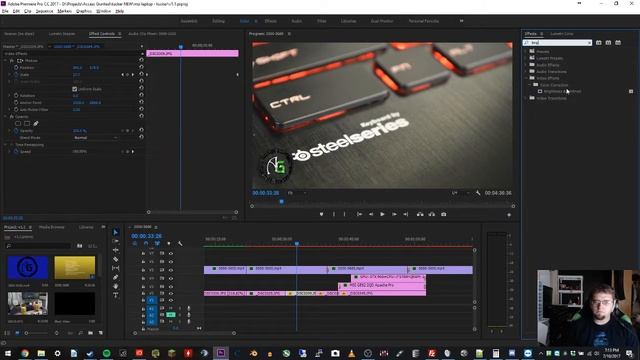
Task: Select the Slip tool
Action: [116, 268]
